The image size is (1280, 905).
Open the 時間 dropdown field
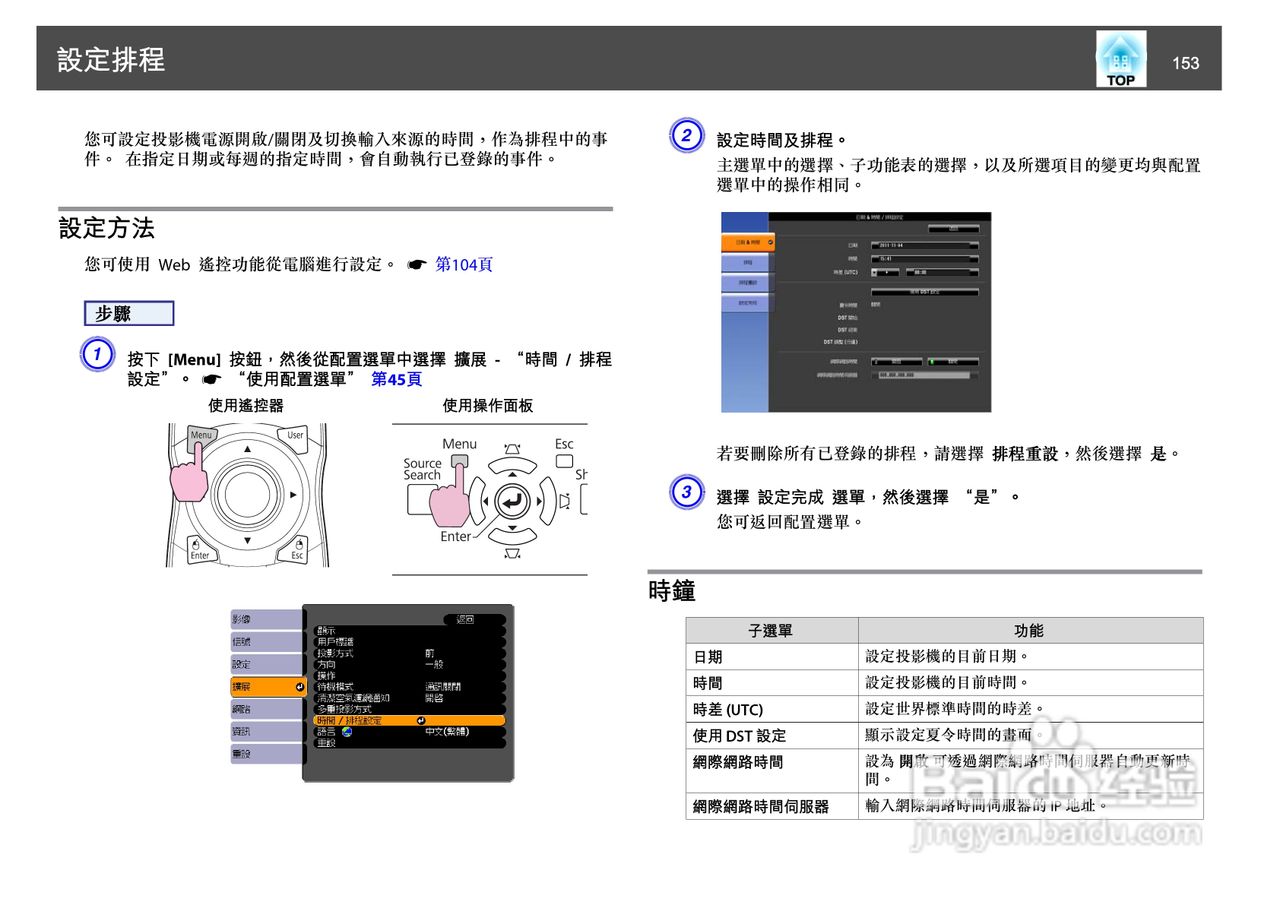(925, 259)
